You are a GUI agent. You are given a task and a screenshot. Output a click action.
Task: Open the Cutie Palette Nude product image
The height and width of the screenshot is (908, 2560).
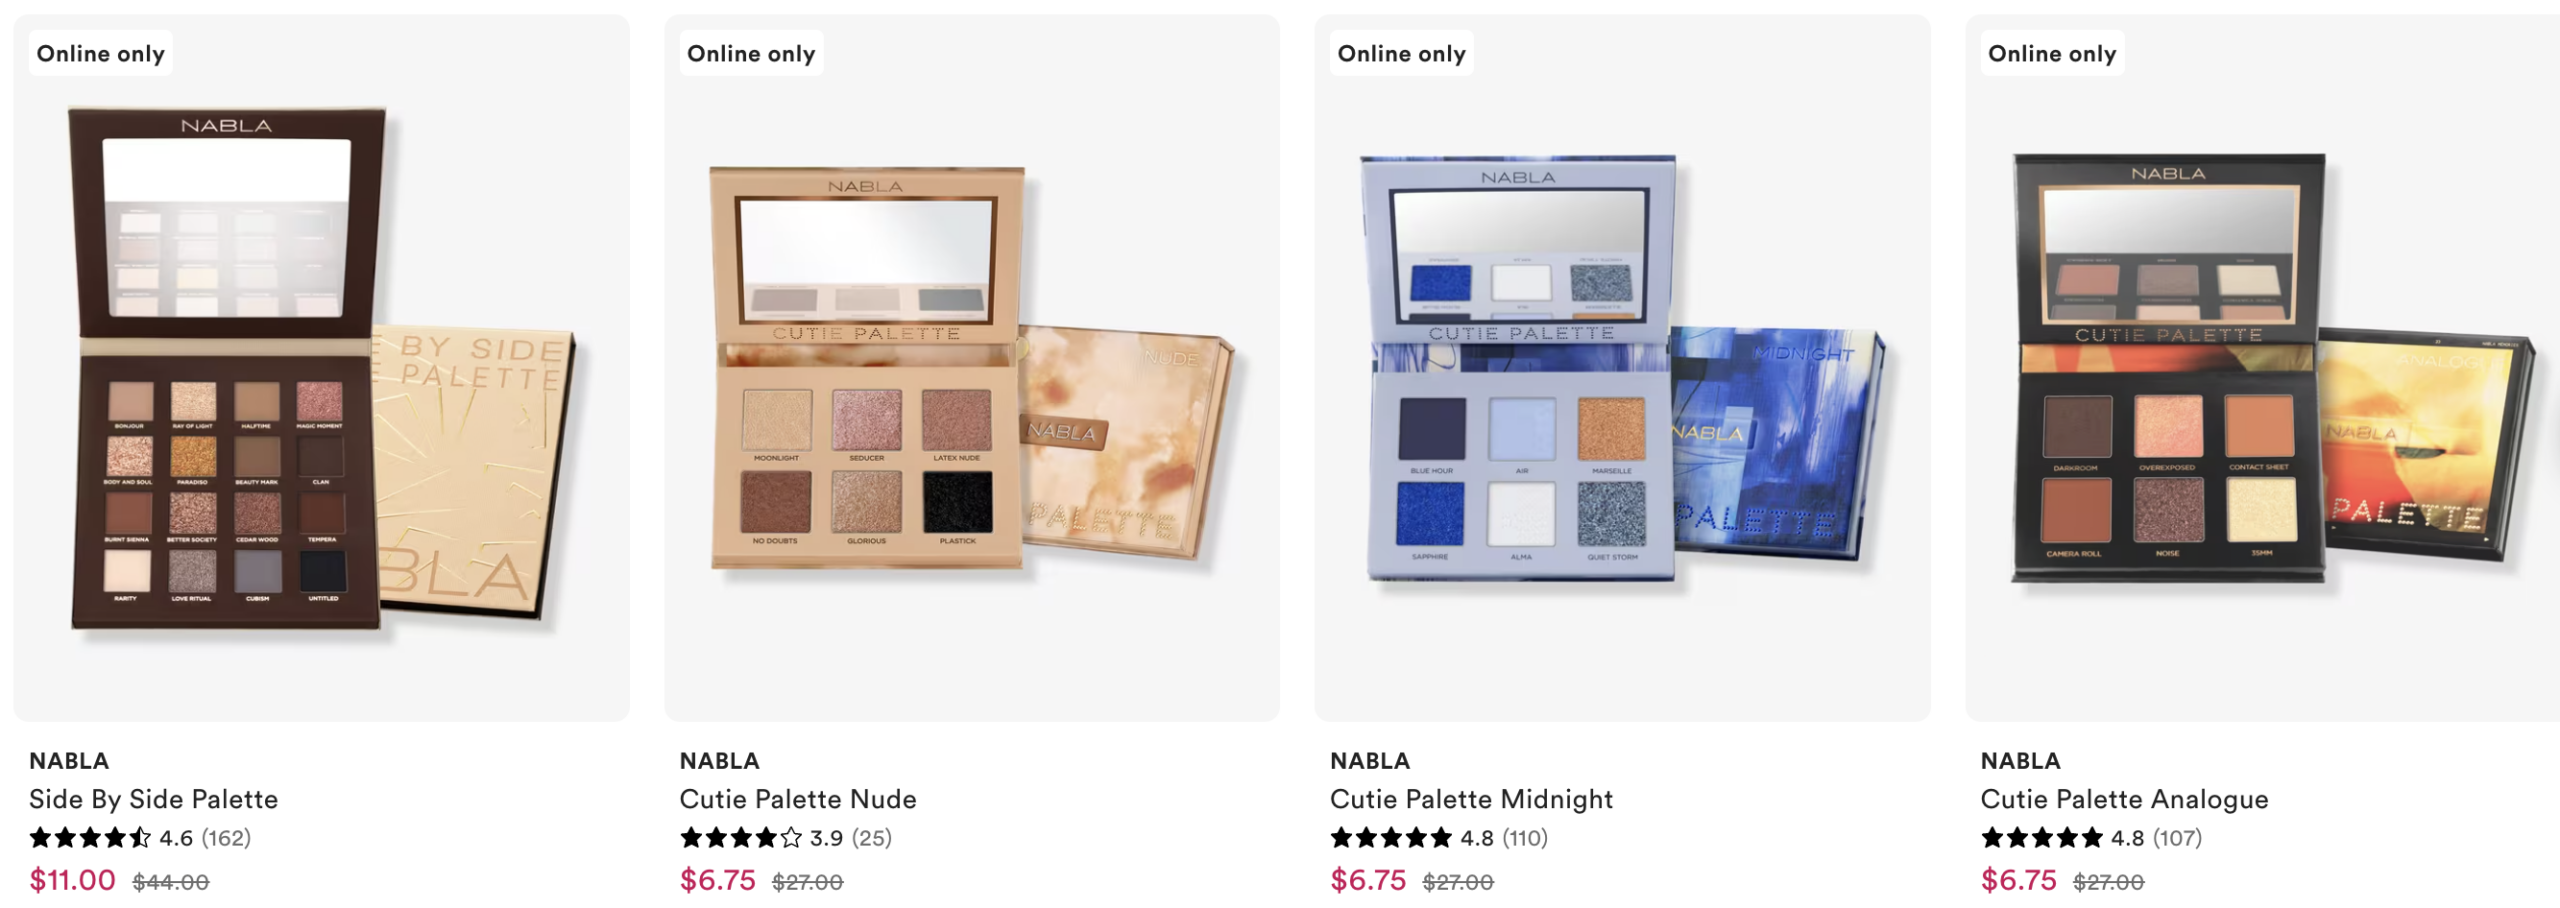(972, 367)
